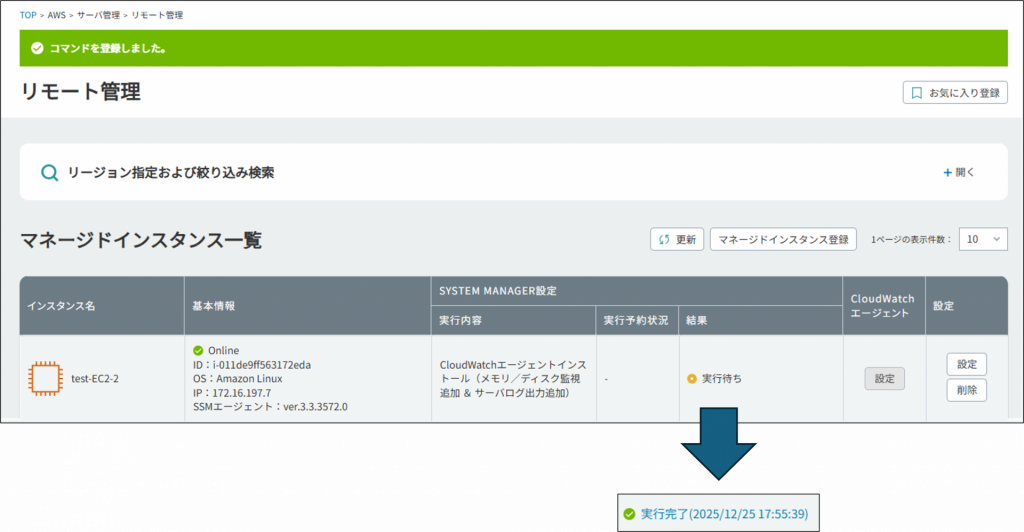Click the CloudWatch エージェント 設定 button
The height and width of the screenshot is (532, 1024).
coord(884,379)
